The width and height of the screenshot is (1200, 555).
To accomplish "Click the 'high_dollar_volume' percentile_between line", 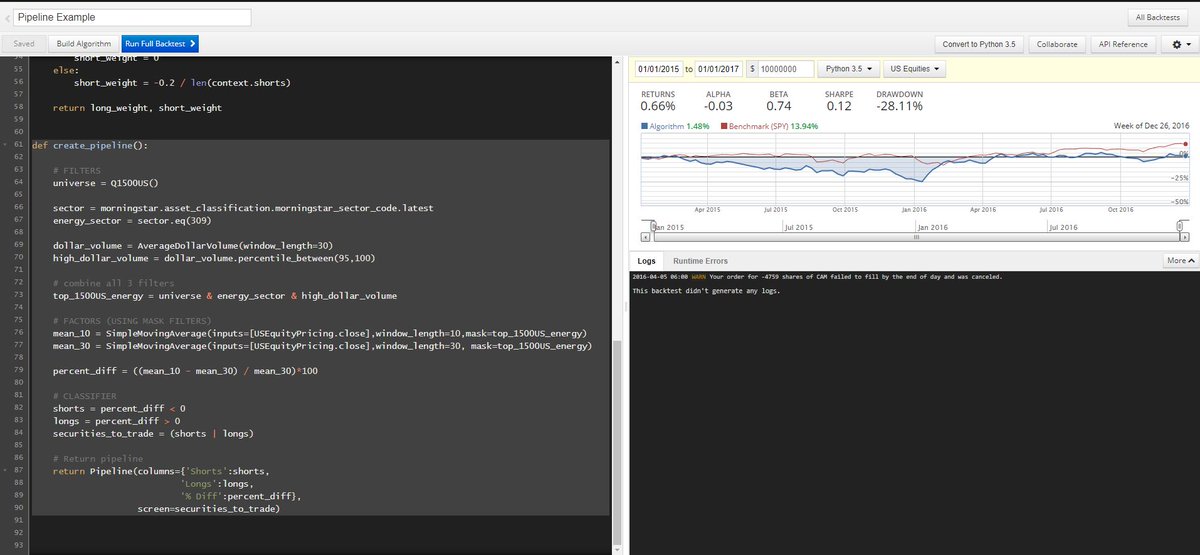I will (x=212, y=256).
